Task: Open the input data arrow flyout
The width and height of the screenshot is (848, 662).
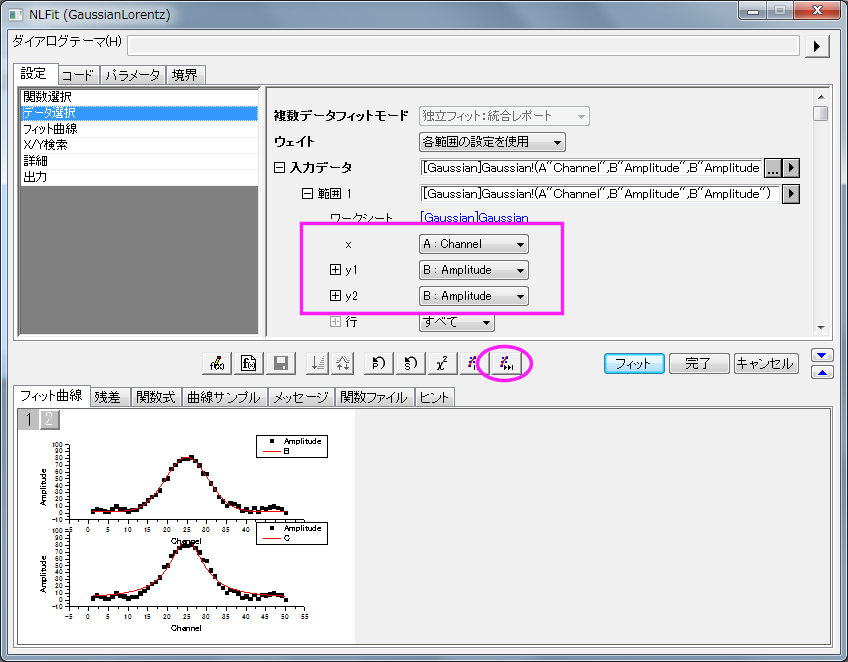Action: click(791, 168)
